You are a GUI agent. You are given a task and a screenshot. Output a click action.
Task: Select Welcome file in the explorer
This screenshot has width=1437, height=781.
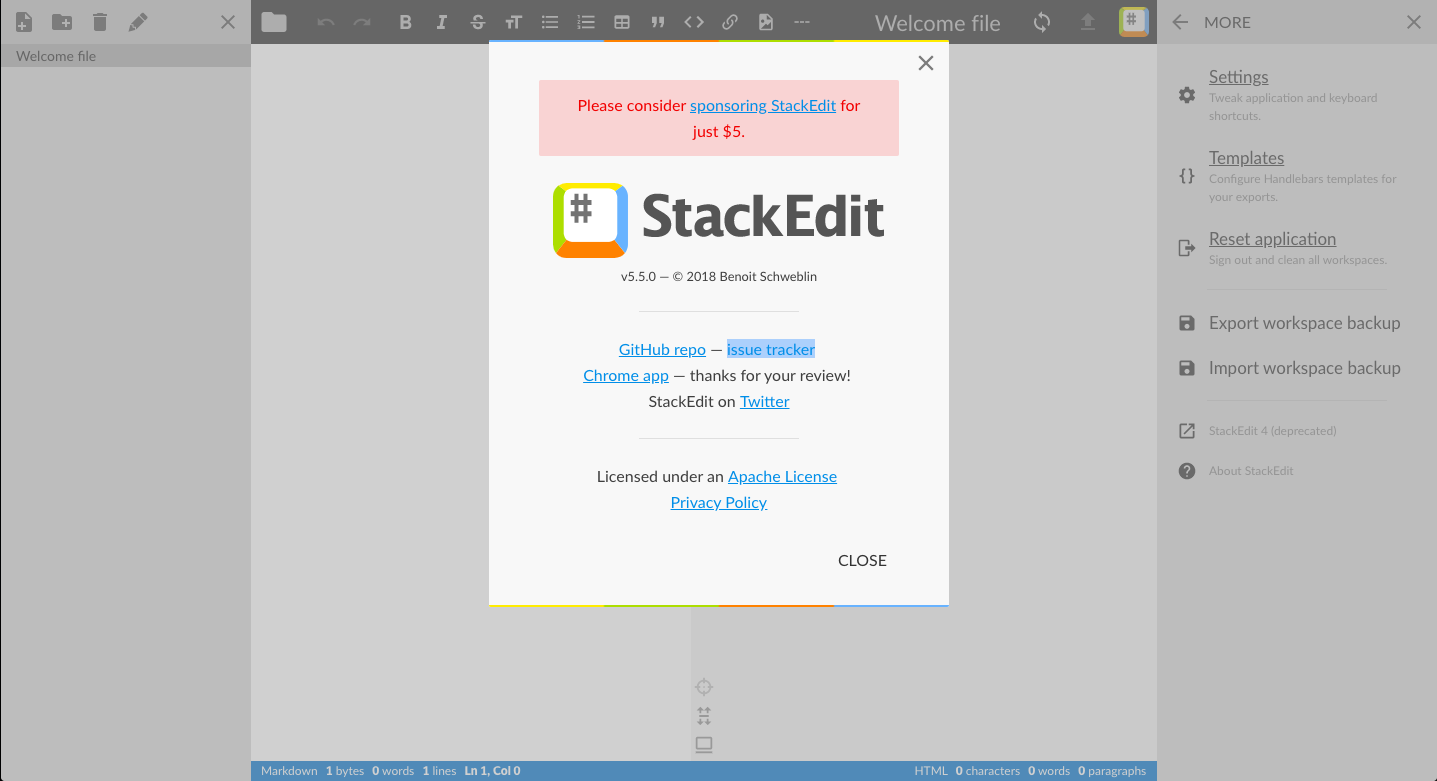pyautogui.click(x=125, y=56)
